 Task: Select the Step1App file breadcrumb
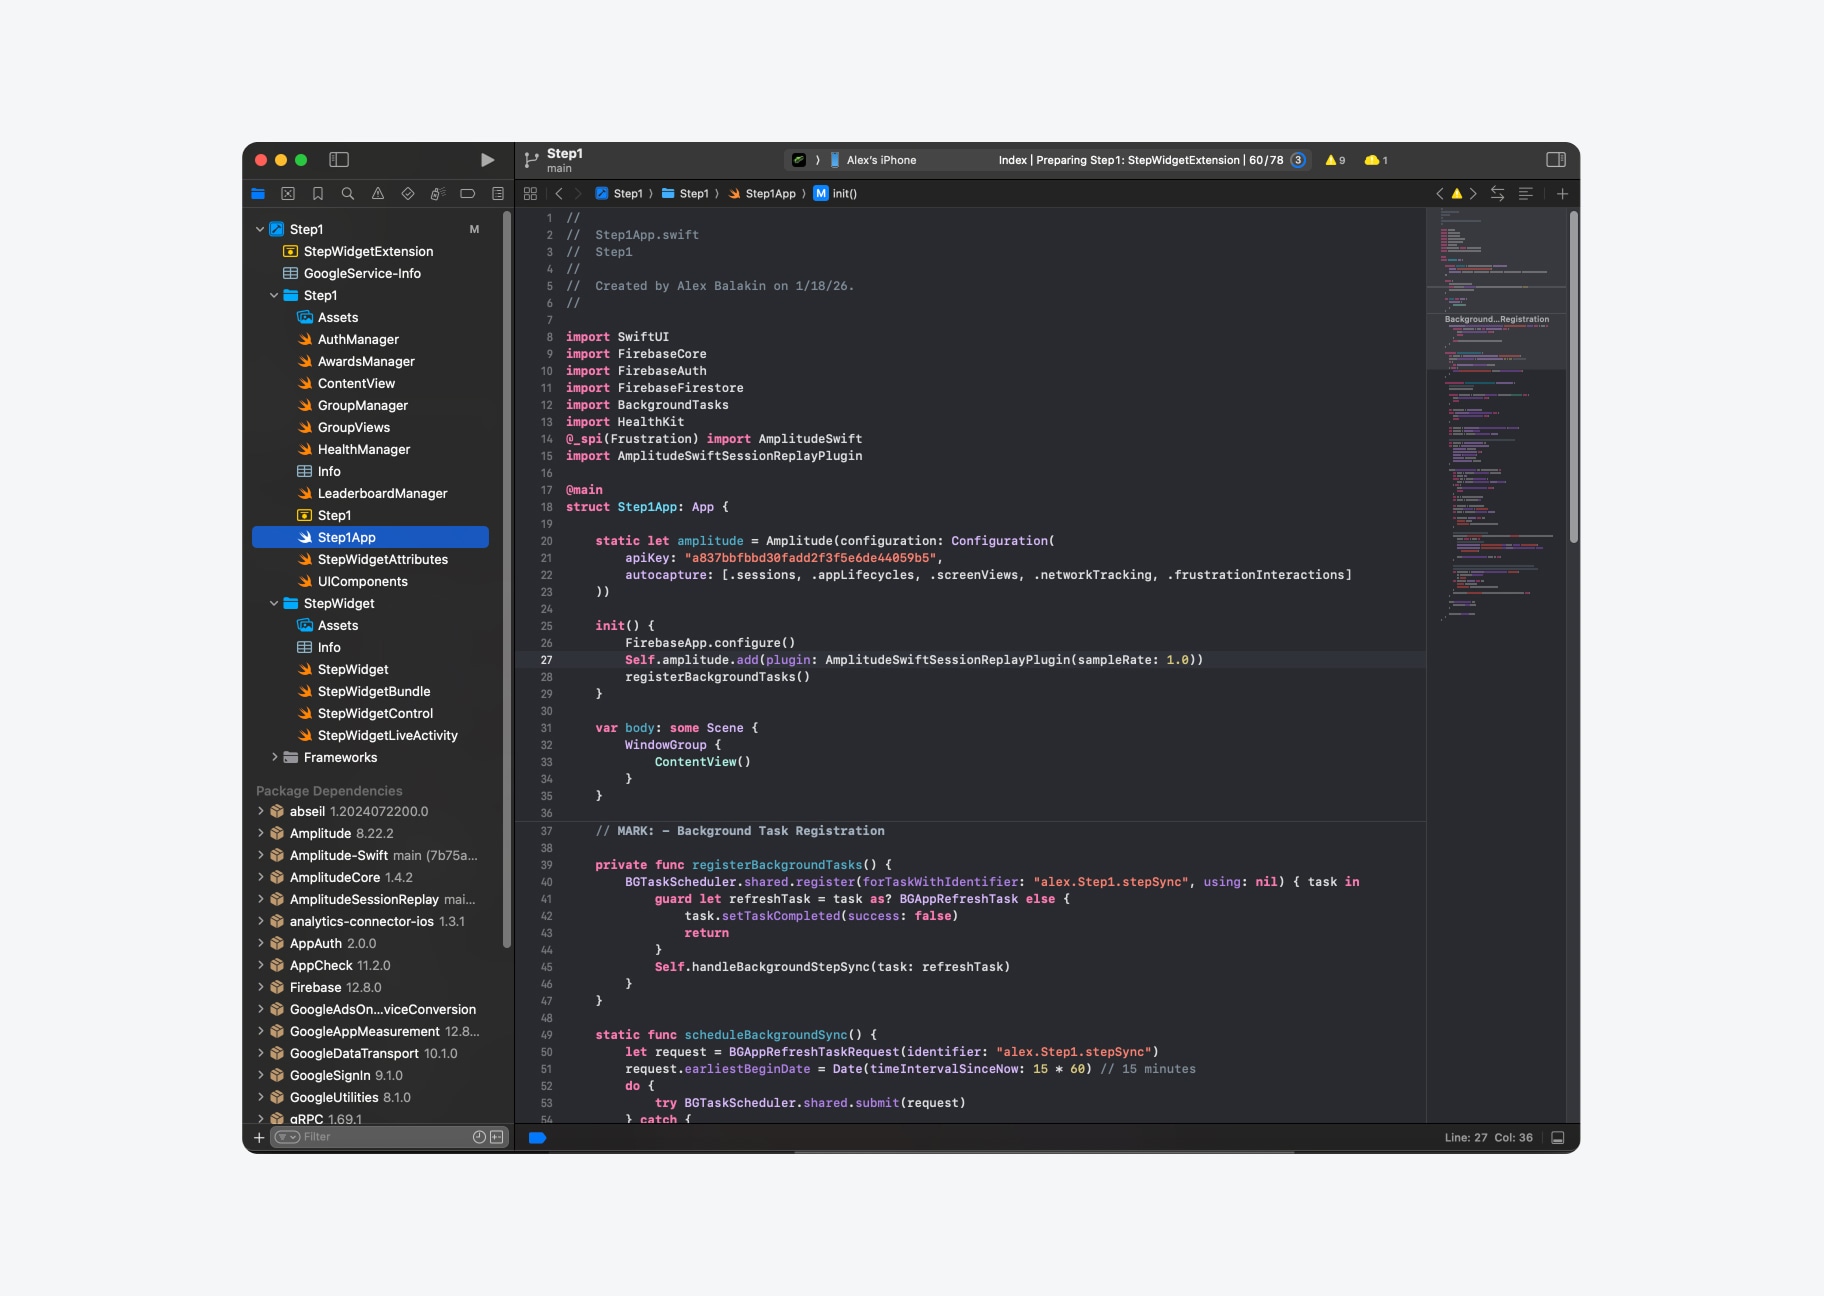[x=762, y=194]
